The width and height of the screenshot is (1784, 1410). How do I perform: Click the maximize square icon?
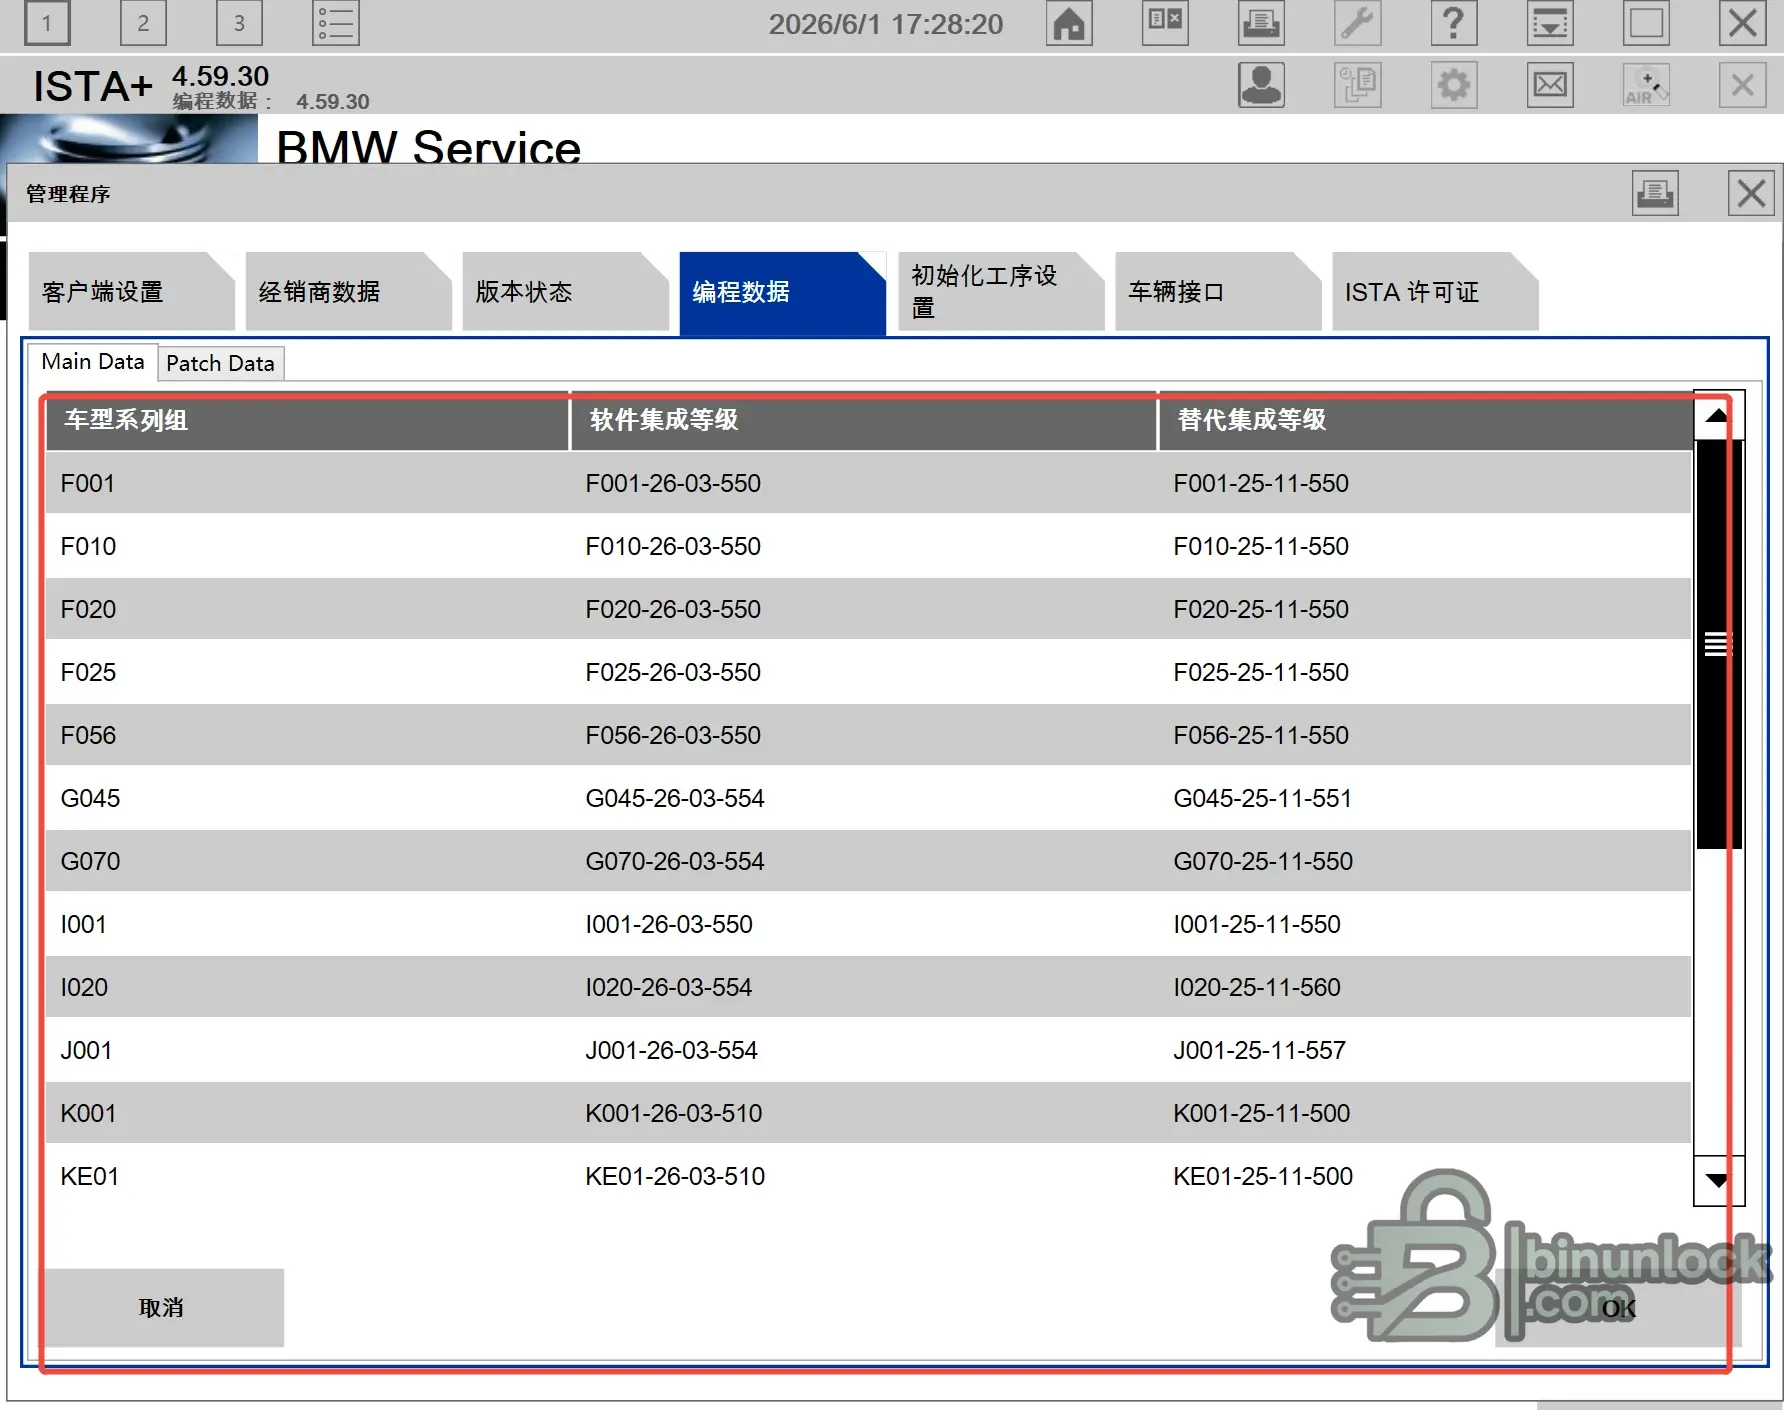[1646, 24]
